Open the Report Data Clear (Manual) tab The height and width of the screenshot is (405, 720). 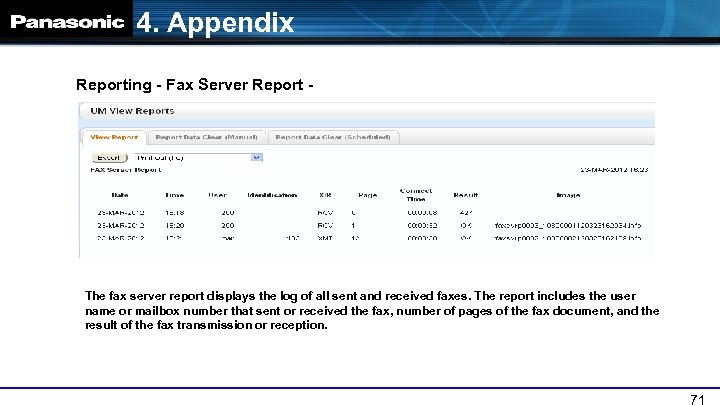pyautogui.click(x=206, y=137)
